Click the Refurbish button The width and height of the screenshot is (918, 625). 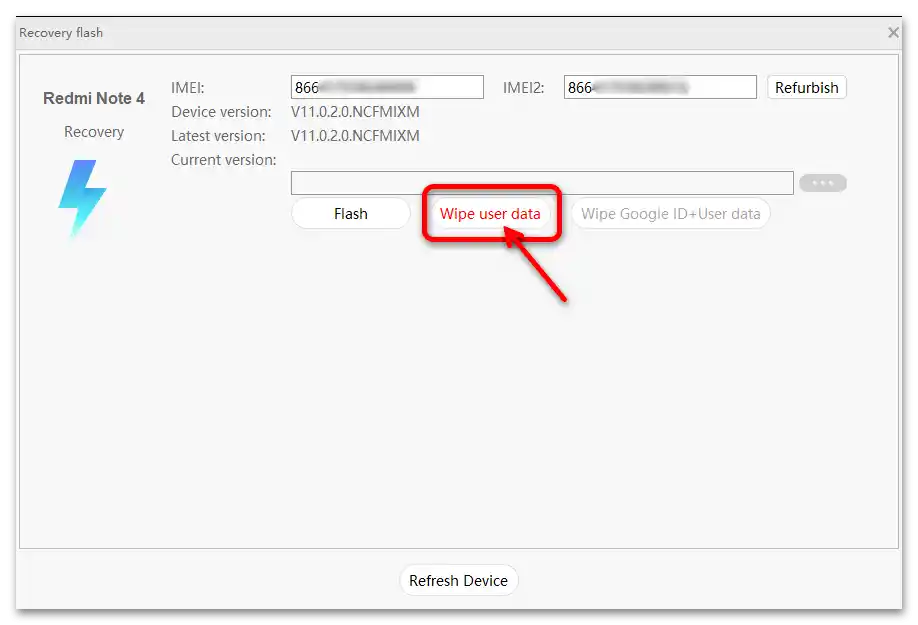click(806, 87)
